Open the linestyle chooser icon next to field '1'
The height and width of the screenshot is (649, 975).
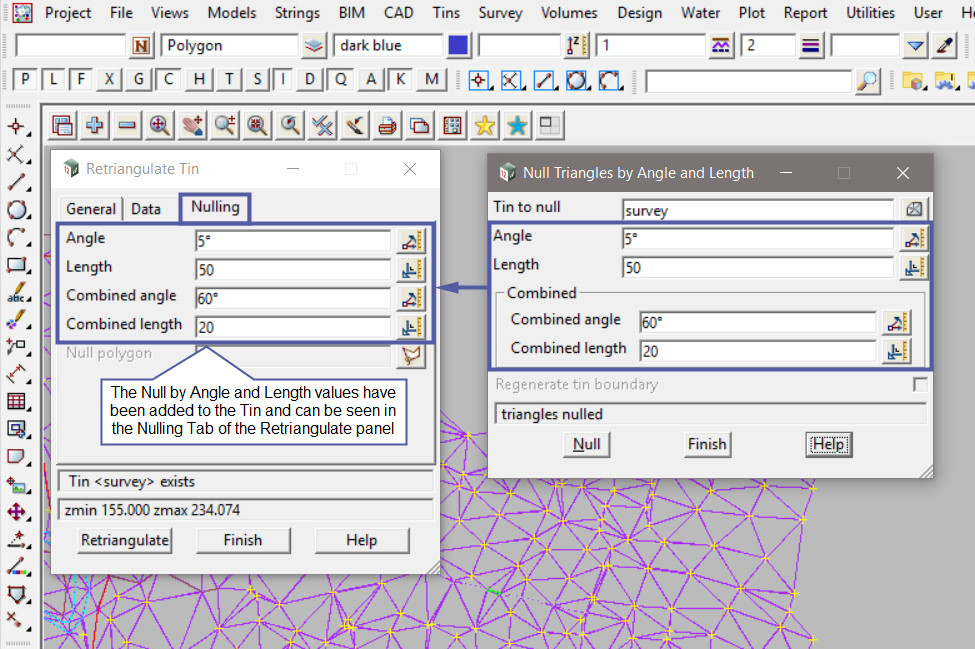click(x=720, y=45)
